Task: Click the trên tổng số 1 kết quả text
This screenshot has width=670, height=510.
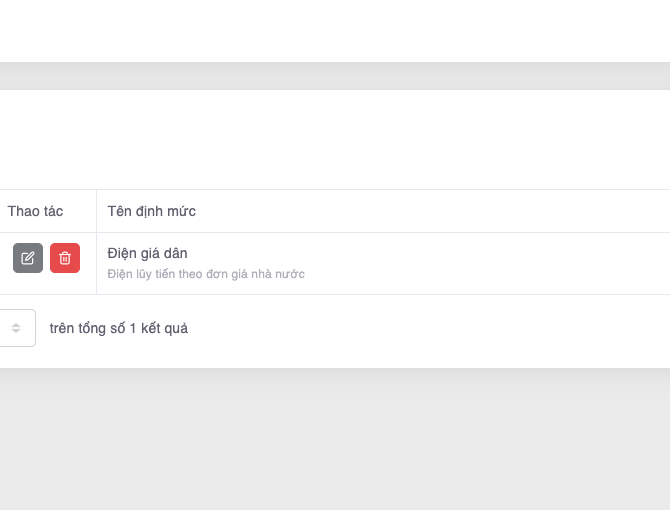Action: 118,328
